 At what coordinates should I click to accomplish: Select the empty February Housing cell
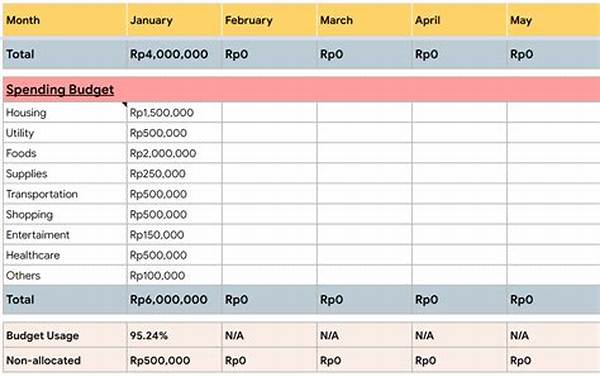tap(269, 113)
